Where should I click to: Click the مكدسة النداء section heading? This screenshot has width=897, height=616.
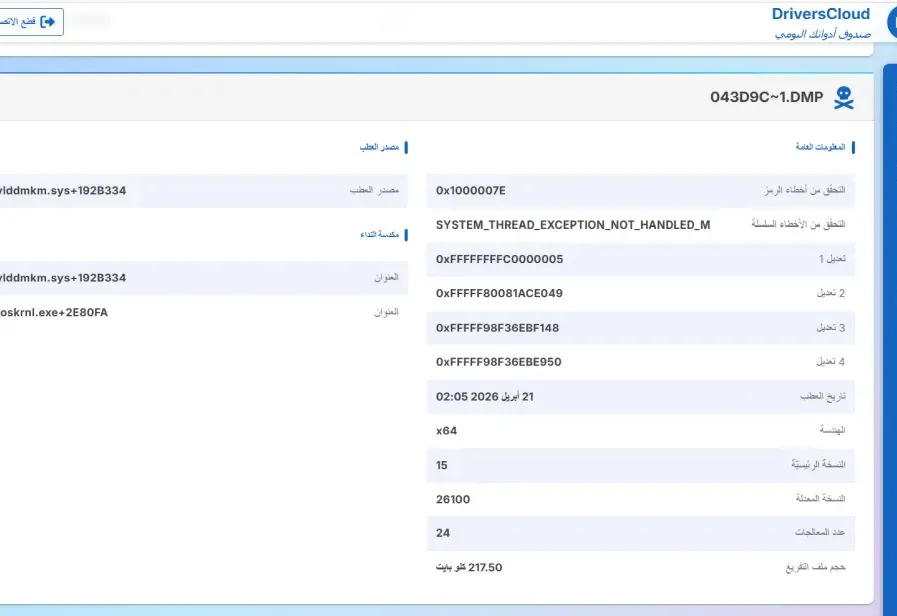pos(379,235)
